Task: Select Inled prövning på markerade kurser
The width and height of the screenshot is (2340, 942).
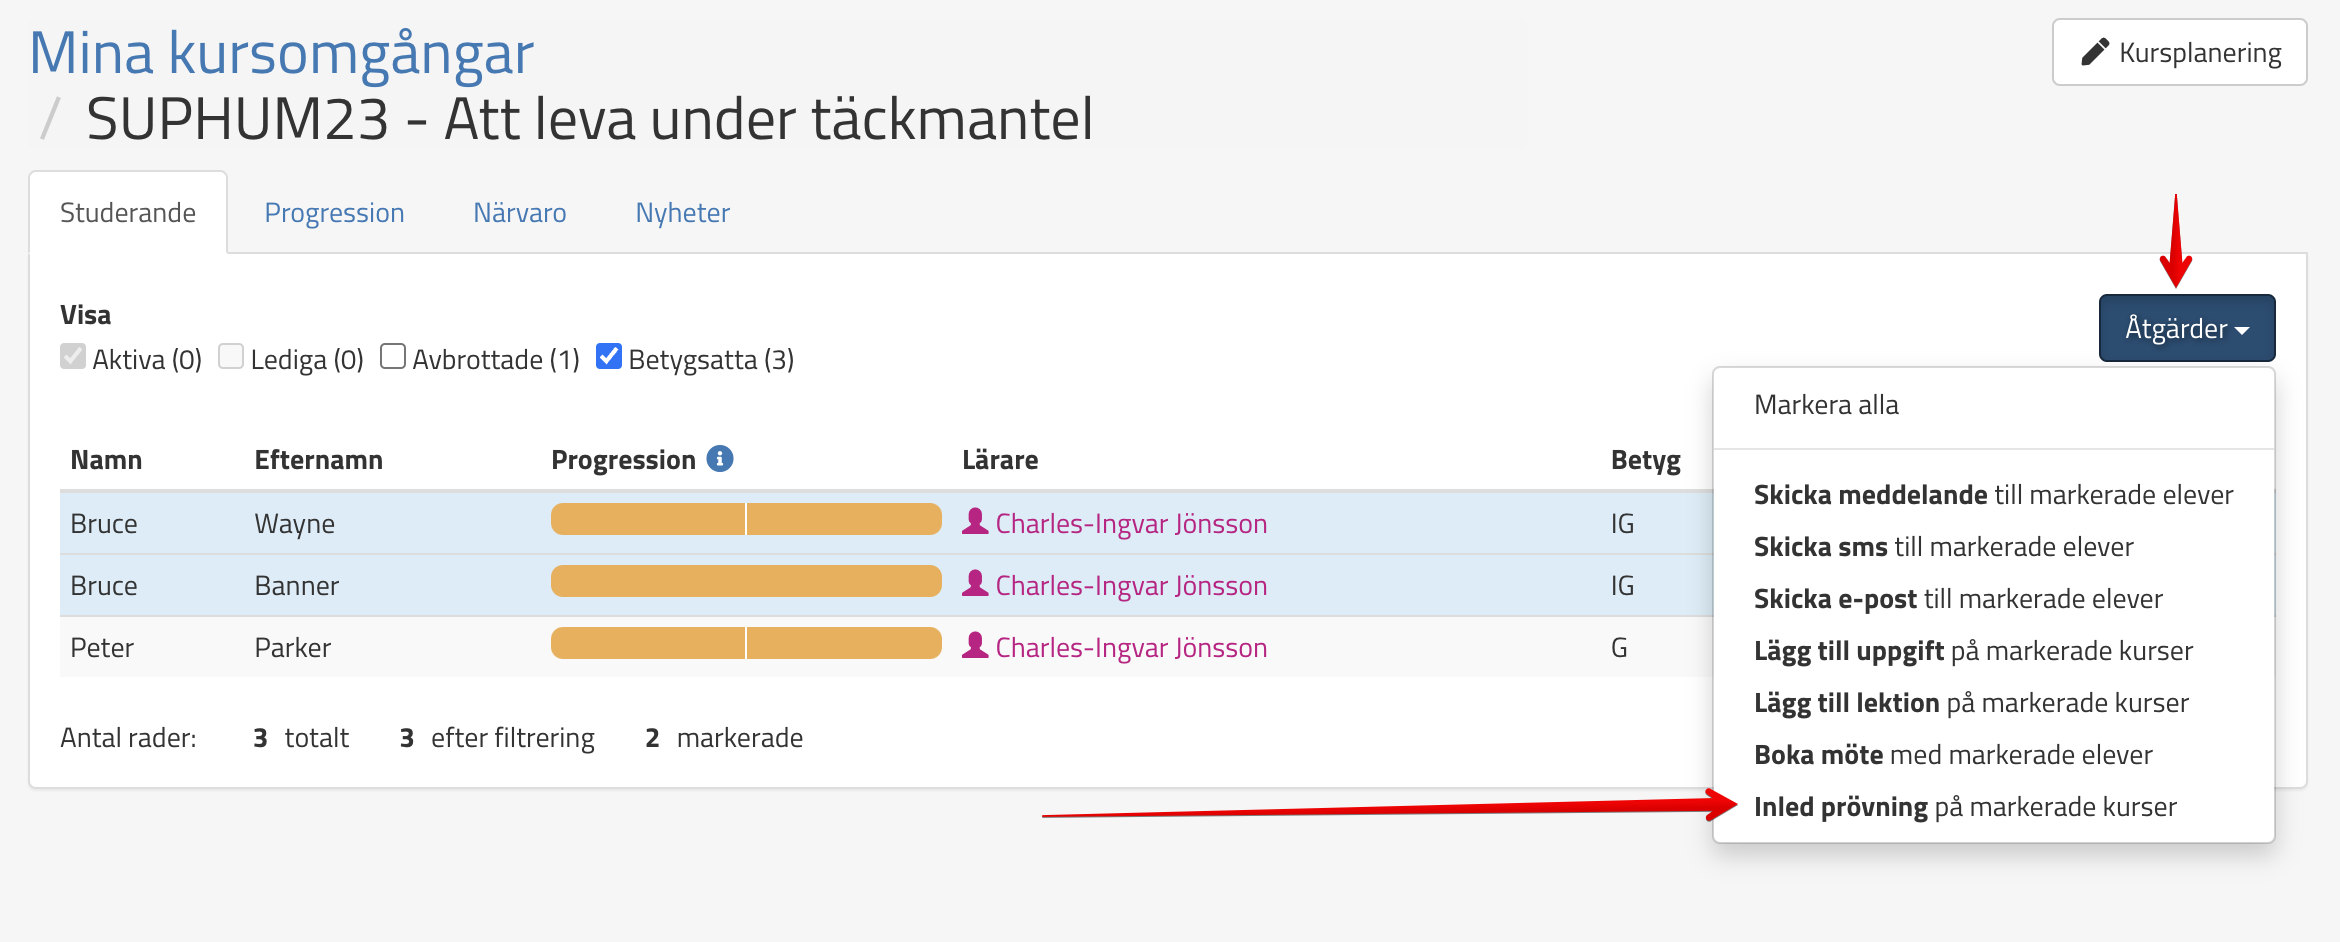Action: (x=1964, y=807)
